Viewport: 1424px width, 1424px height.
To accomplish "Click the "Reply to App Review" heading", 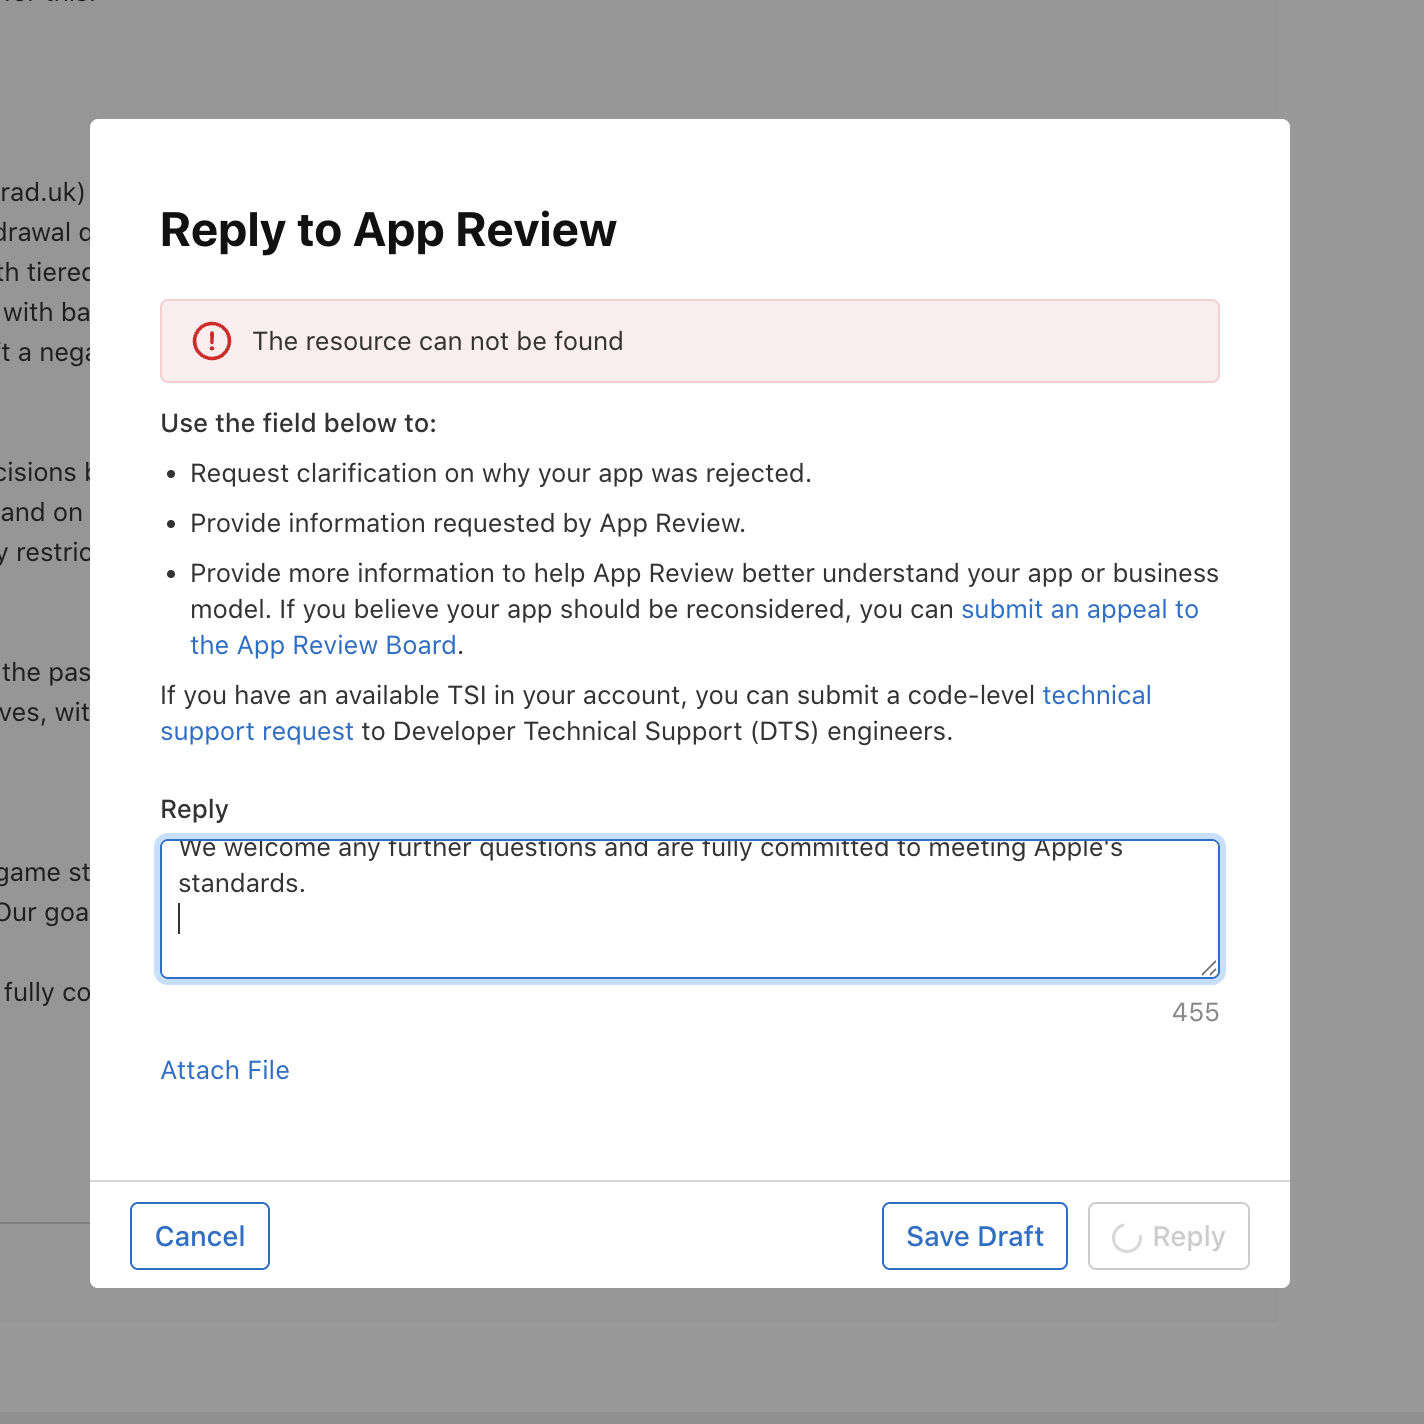I will (x=388, y=230).
